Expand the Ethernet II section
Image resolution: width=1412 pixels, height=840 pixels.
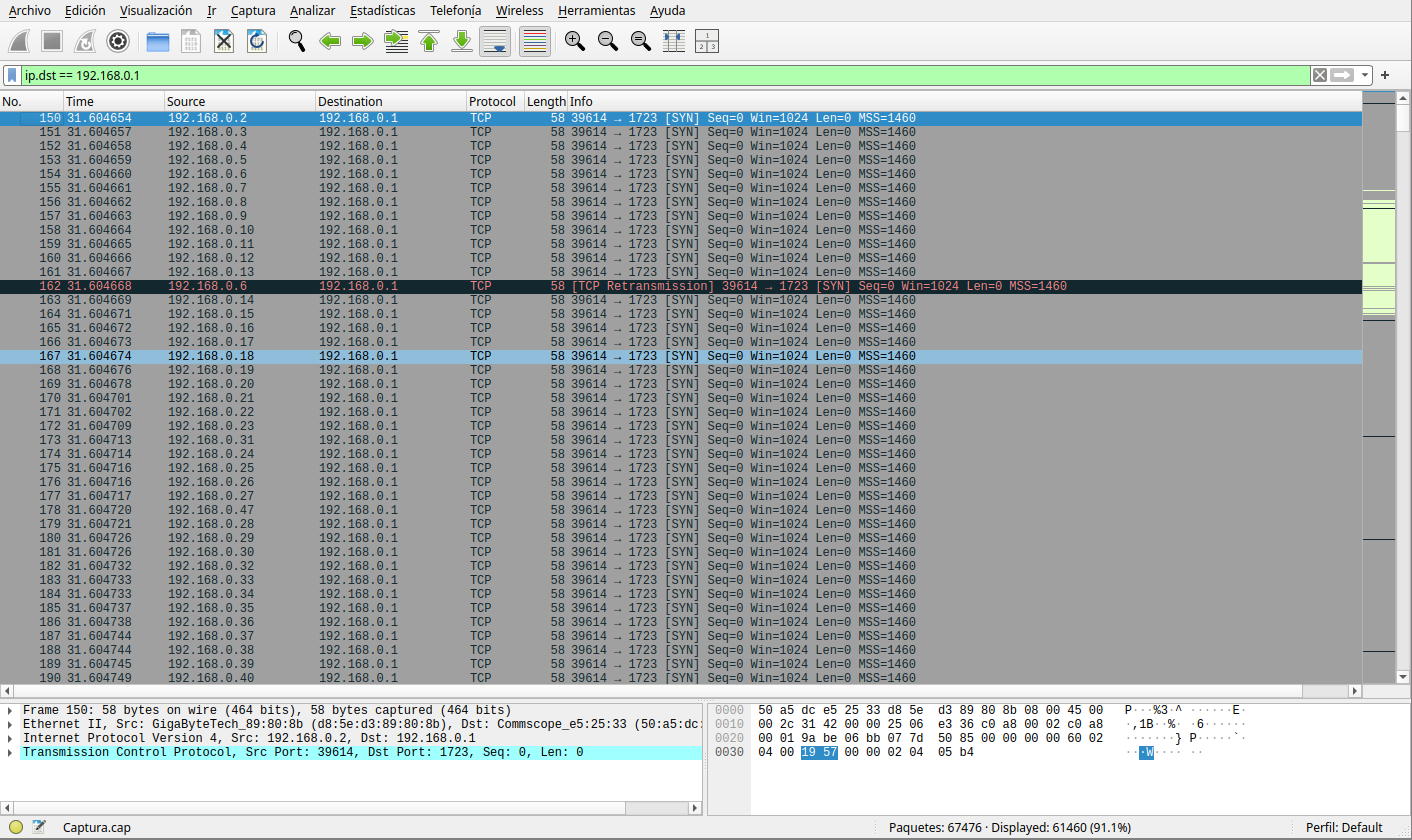point(9,724)
